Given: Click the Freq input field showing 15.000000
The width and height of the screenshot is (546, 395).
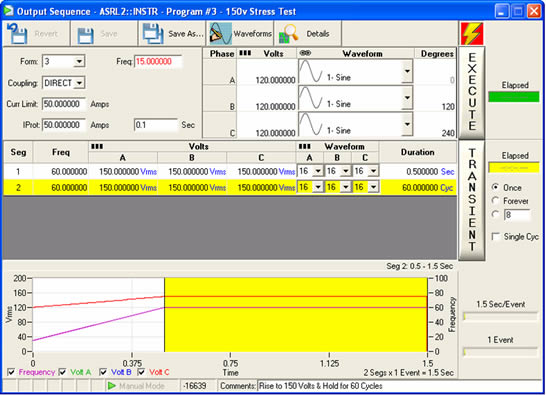Looking at the screenshot, I should pyautogui.click(x=158, y=62).
